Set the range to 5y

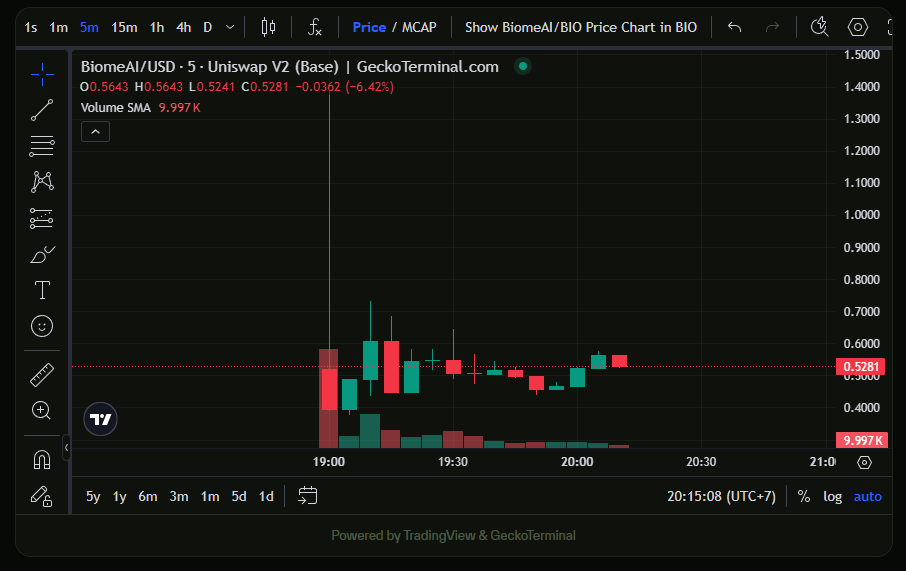93,496
